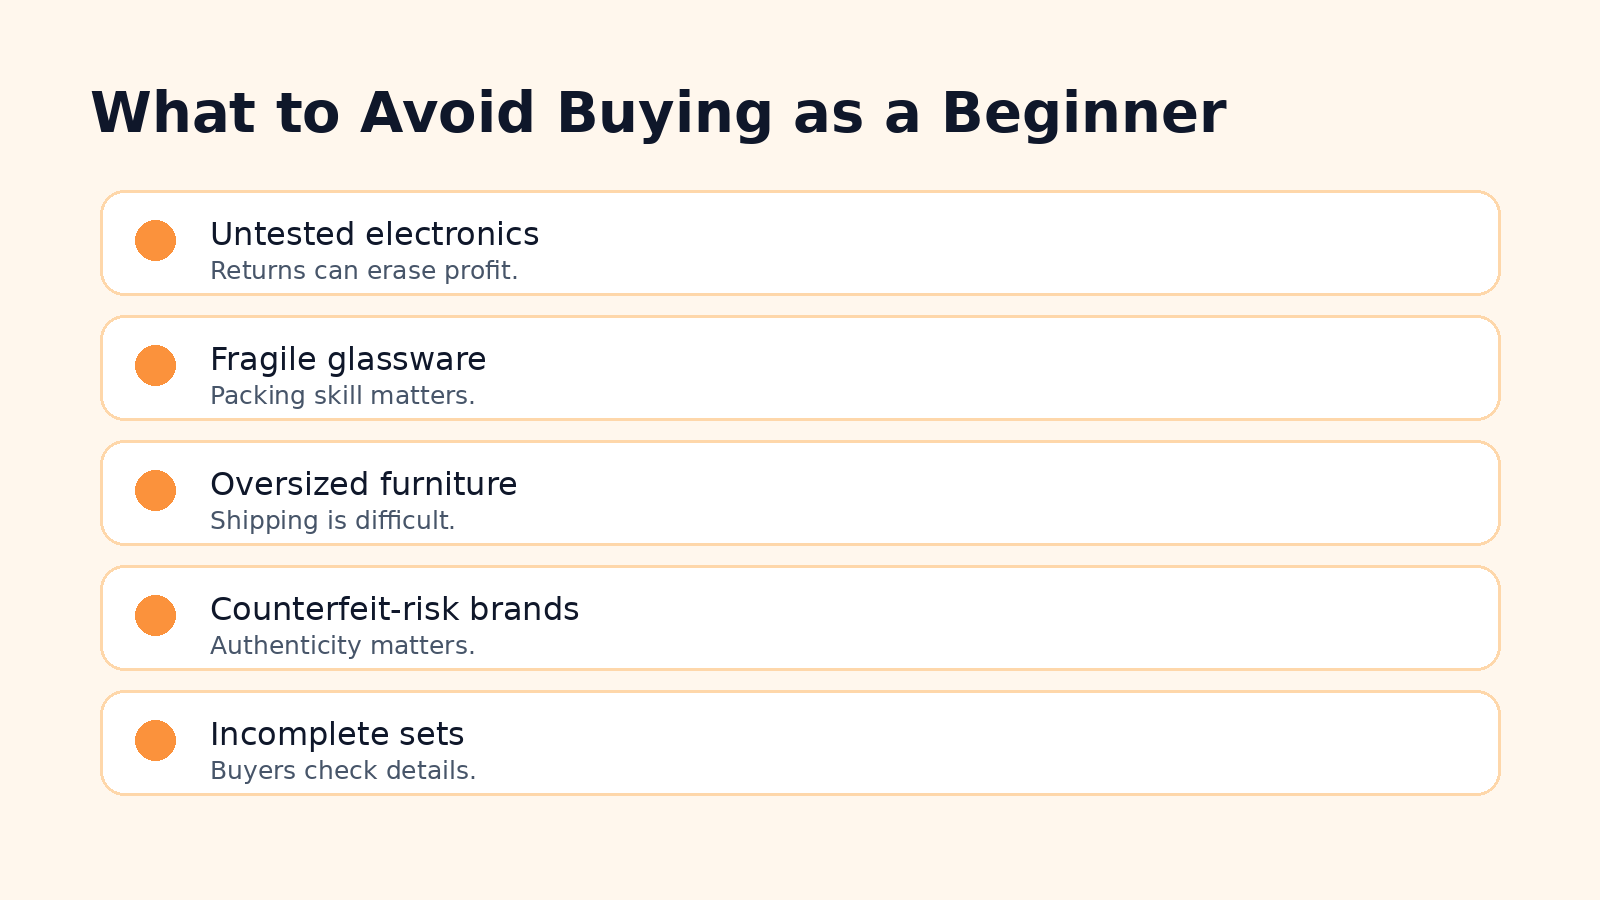Select the Oversized furniture heading

(x=363, y=484)
